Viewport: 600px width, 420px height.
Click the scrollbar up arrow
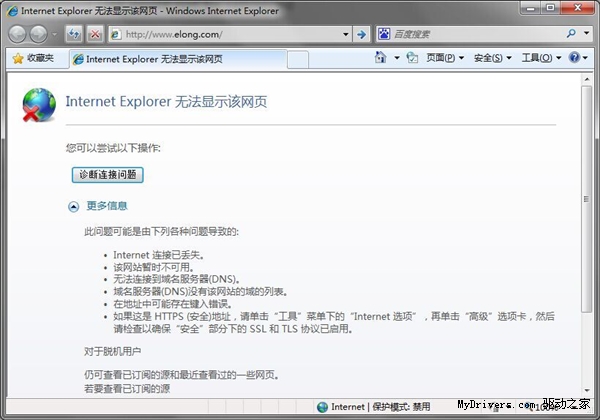587,80
